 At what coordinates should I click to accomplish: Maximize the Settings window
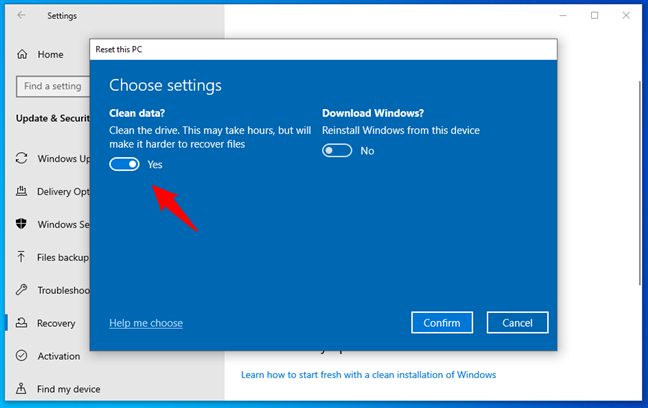(x=594, y=15)
